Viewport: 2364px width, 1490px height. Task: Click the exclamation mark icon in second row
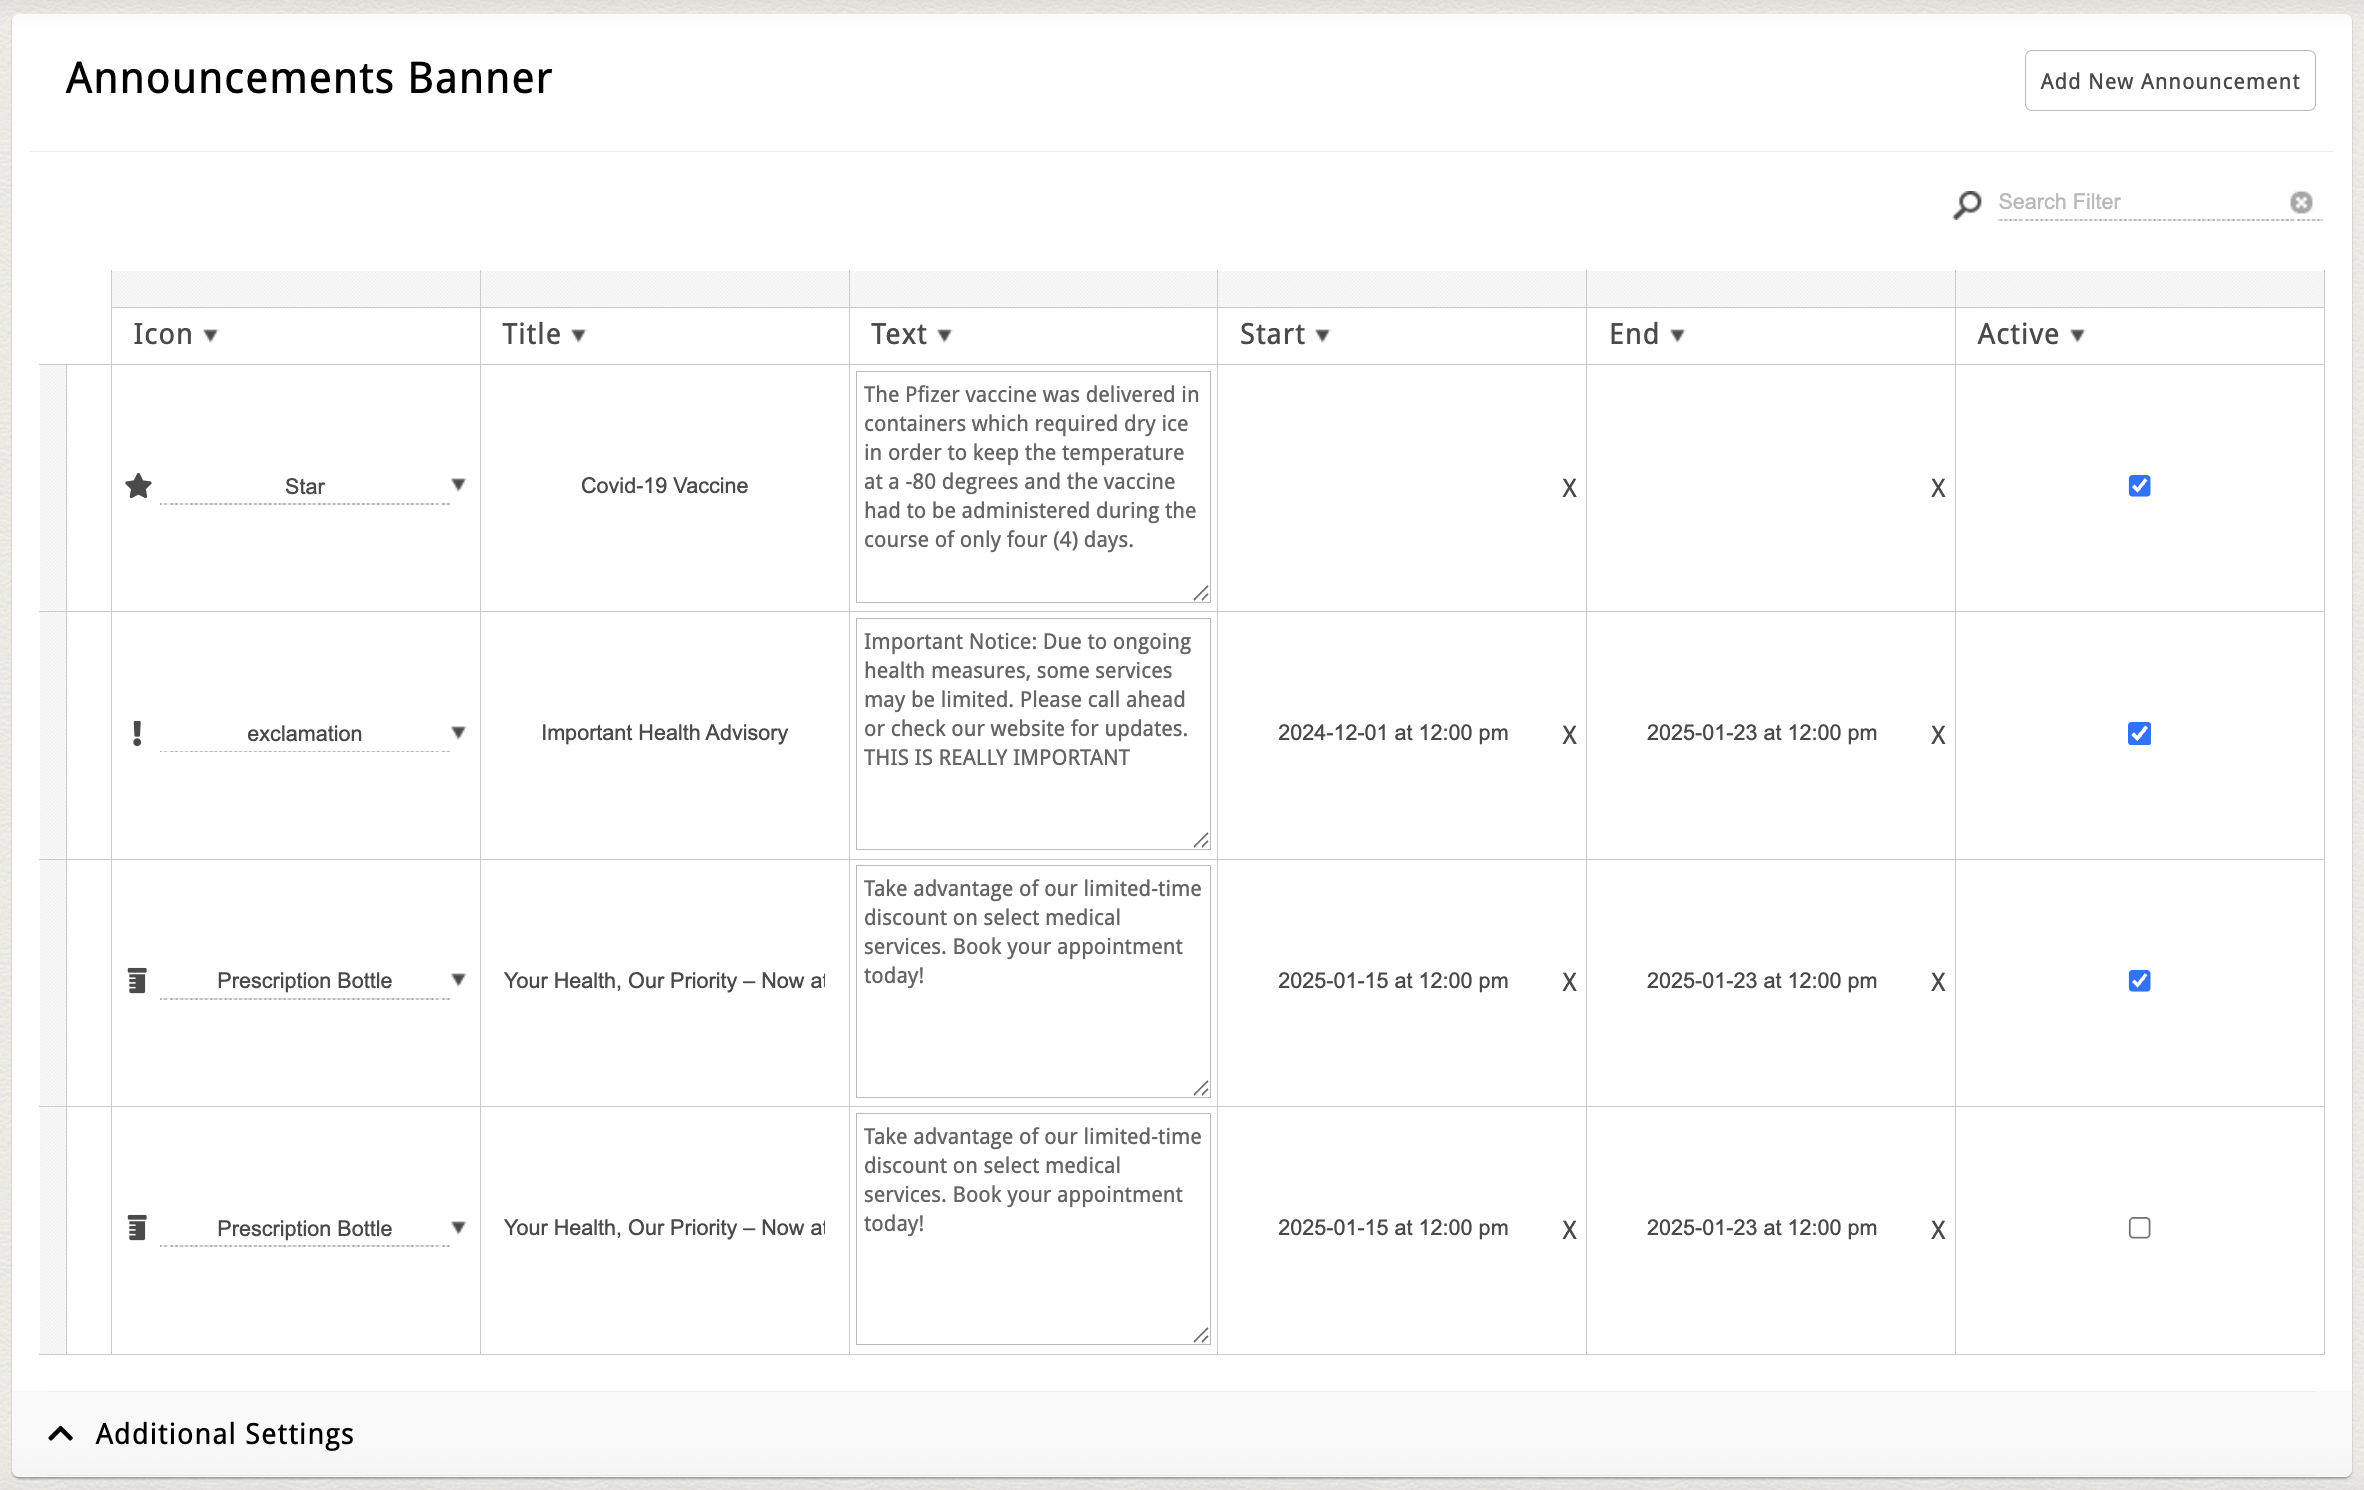point(137,733)
